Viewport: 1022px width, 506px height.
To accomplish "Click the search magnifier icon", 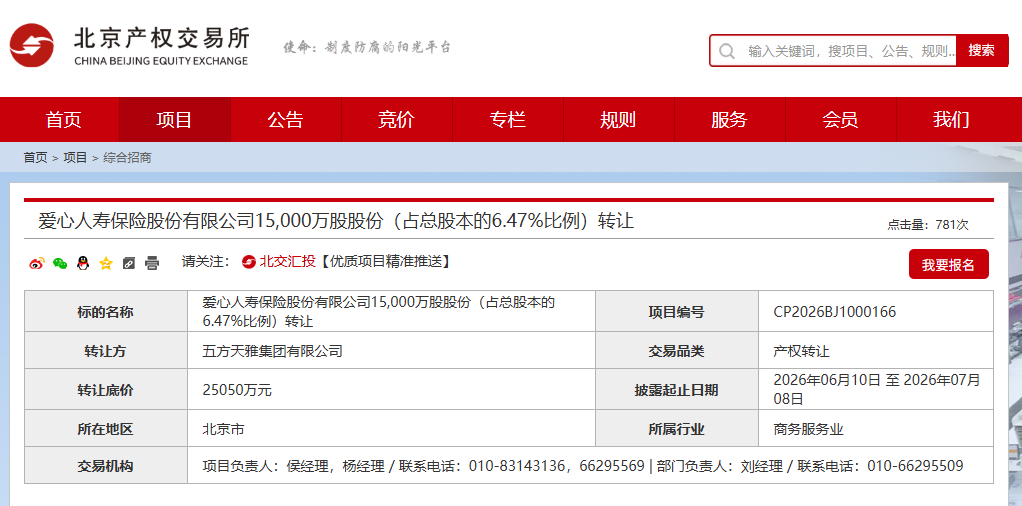I will coord(727,51).
